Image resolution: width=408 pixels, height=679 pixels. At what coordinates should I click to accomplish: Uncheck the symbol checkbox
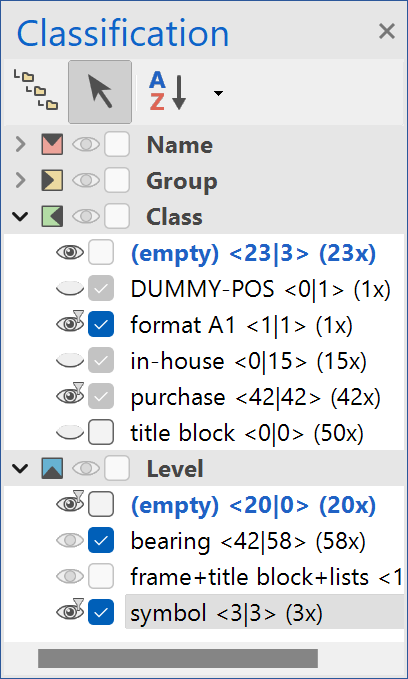click(x=101, y=612)
